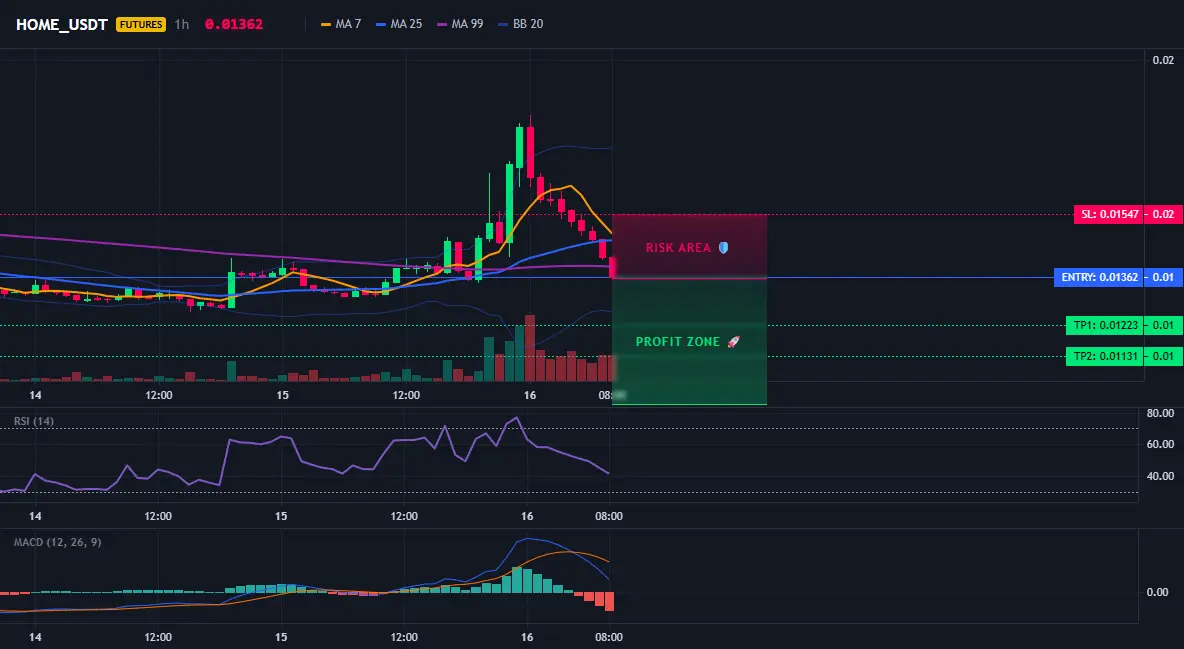Click the 40.00 level on RSI axis
The width and height of the screenshot is (1184, 649).
(1160, 476)
